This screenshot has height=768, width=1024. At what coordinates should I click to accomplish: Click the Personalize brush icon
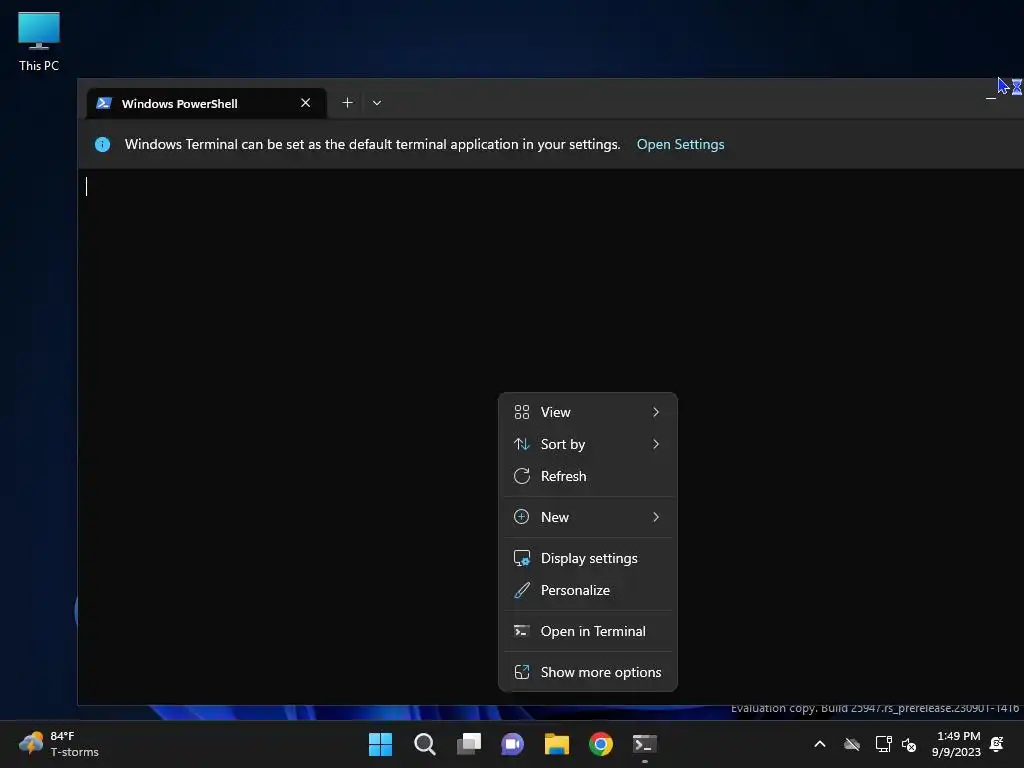click(521, 590)
